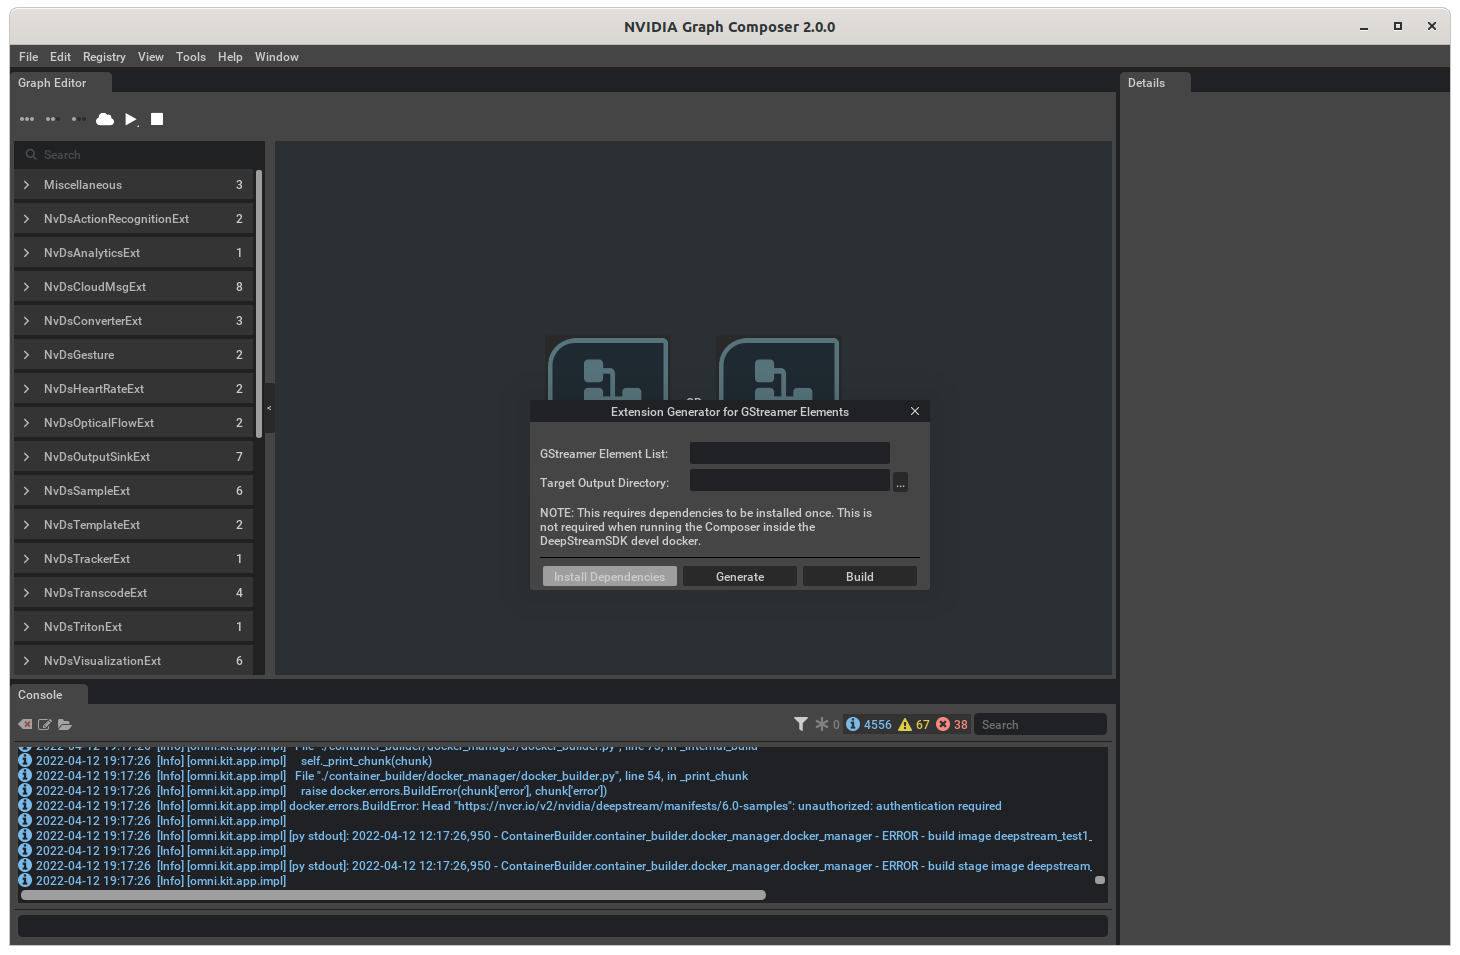1460x955 pixels.
Task: Open the filter funnel icon in the console
Action: pos(800,723)
